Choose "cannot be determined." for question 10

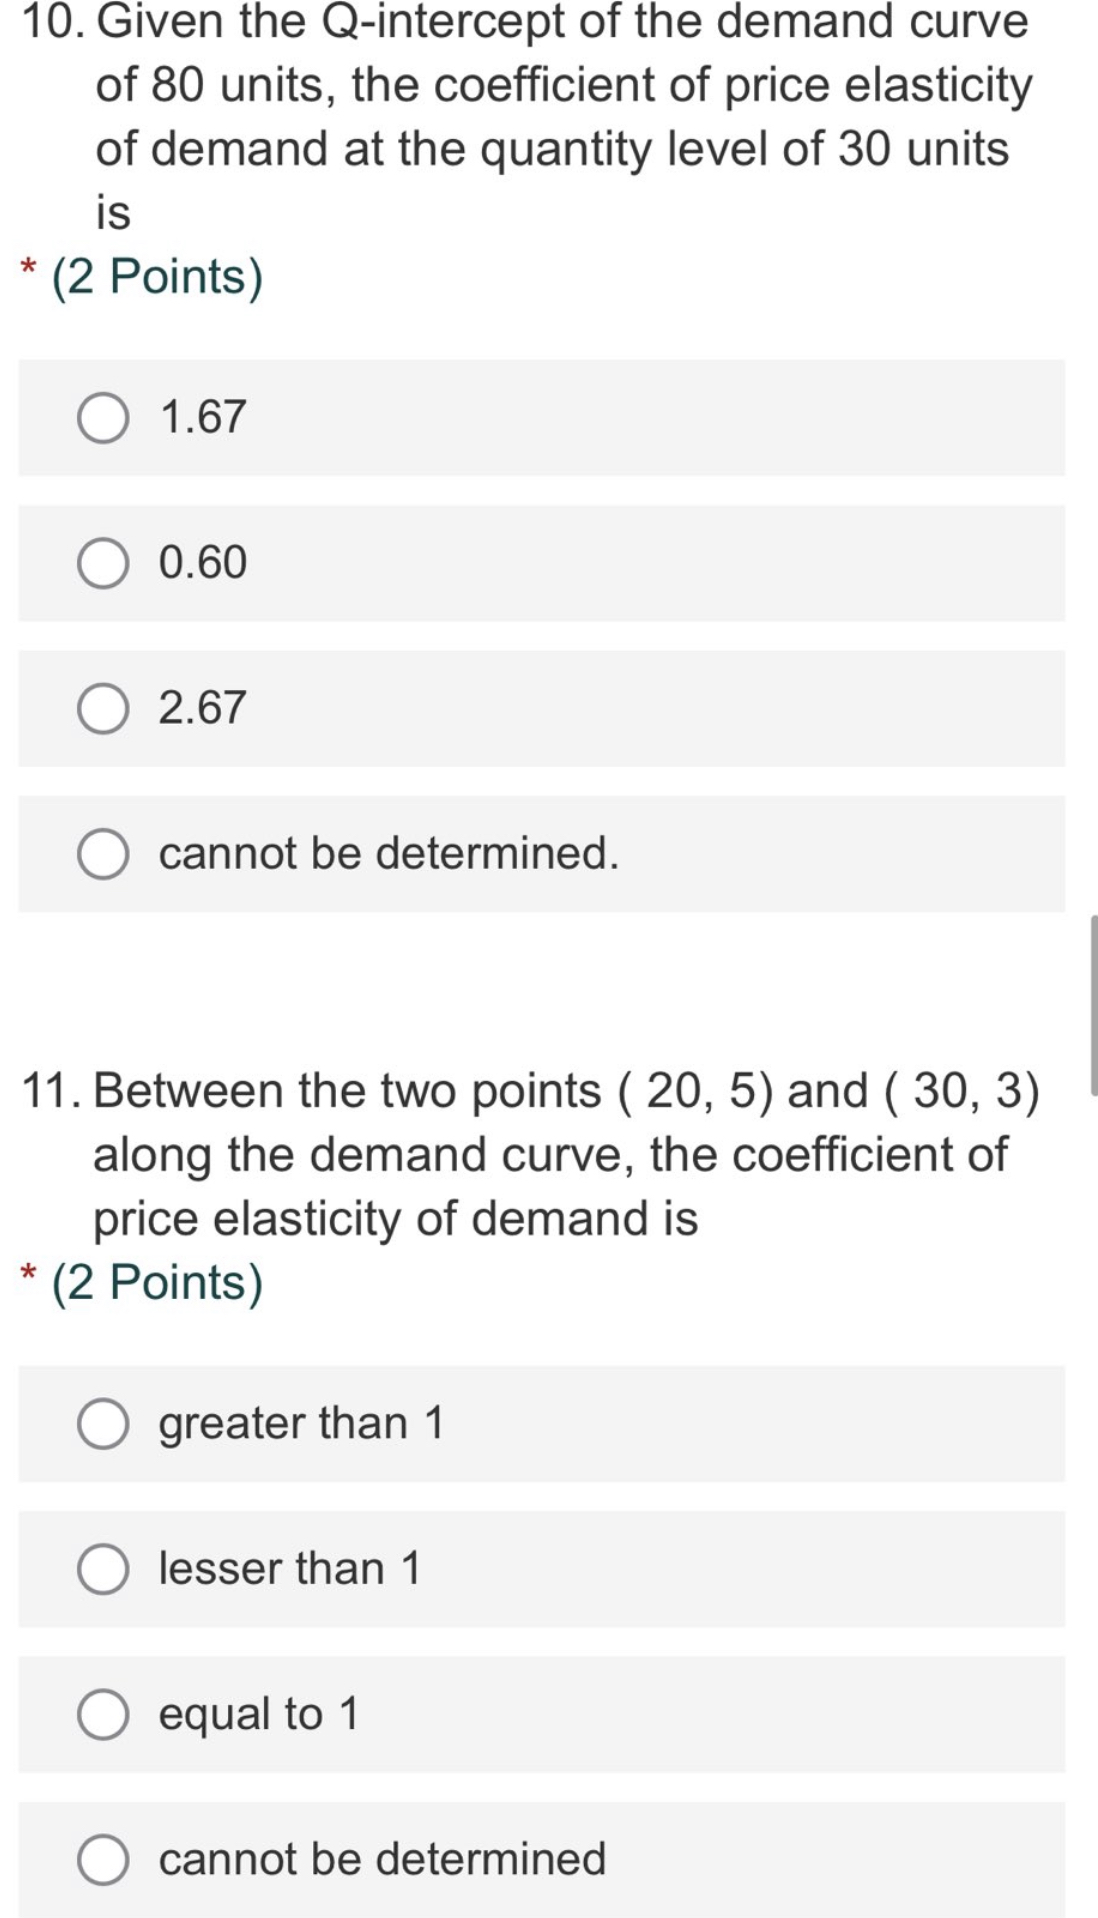104,853
